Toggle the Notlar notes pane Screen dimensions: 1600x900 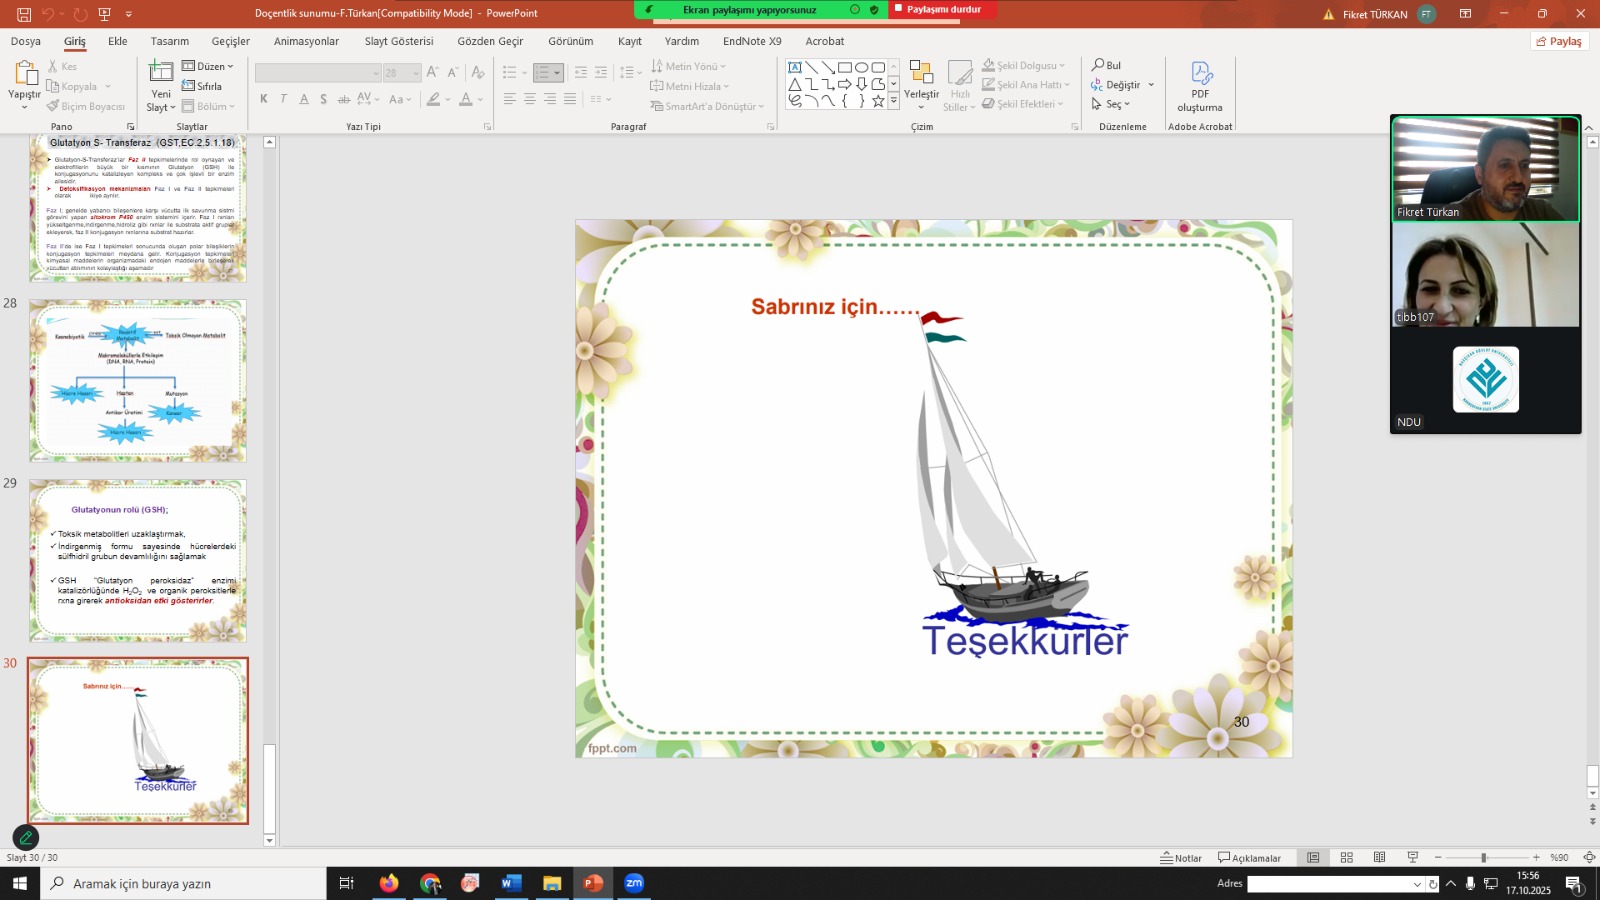(x=1181, y=858)
